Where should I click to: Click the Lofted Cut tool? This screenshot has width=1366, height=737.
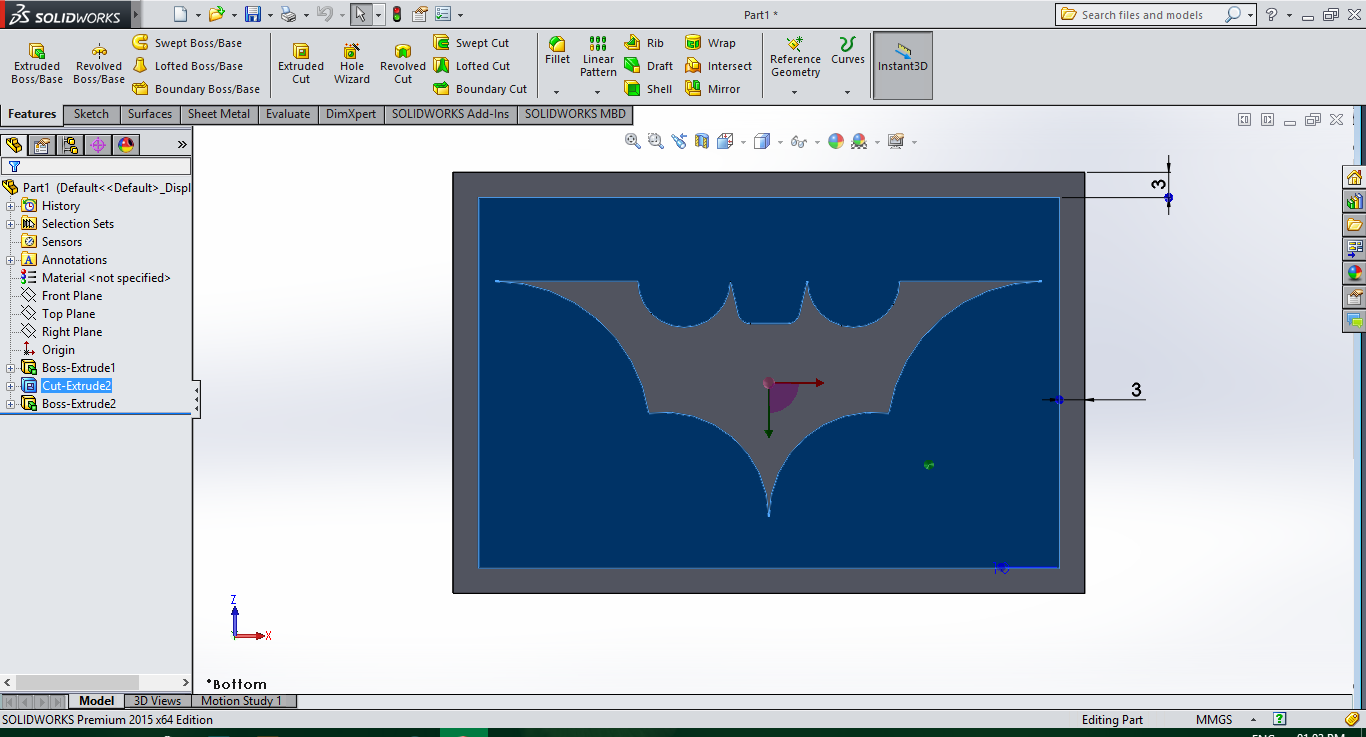click(471, 66)
